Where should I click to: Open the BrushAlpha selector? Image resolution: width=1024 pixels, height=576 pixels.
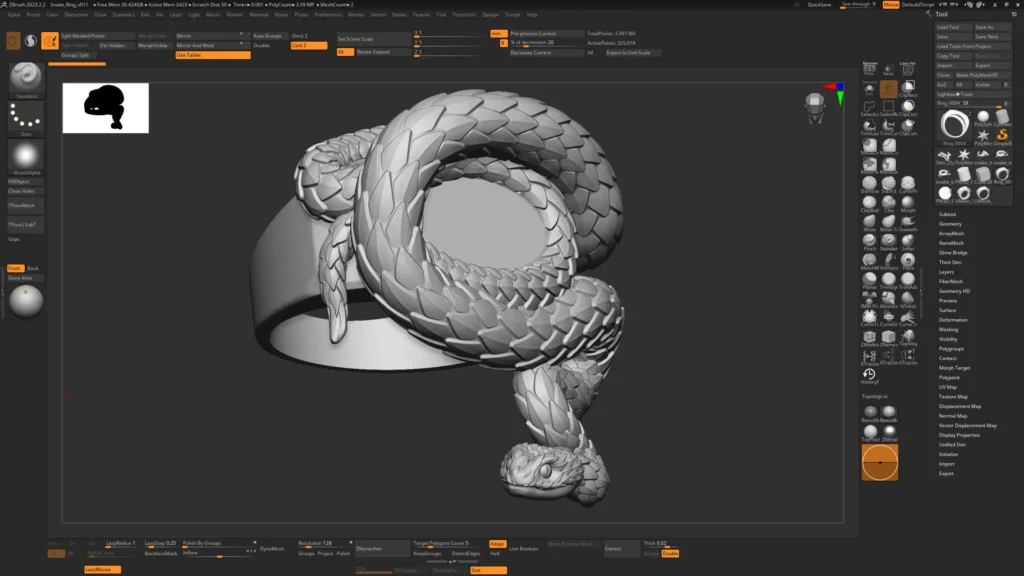point(26,156)
